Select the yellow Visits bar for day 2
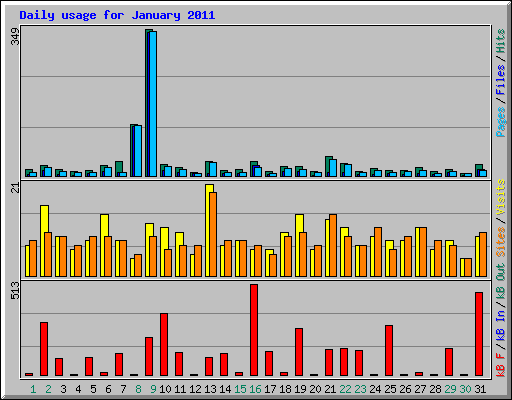 point(44,241)
